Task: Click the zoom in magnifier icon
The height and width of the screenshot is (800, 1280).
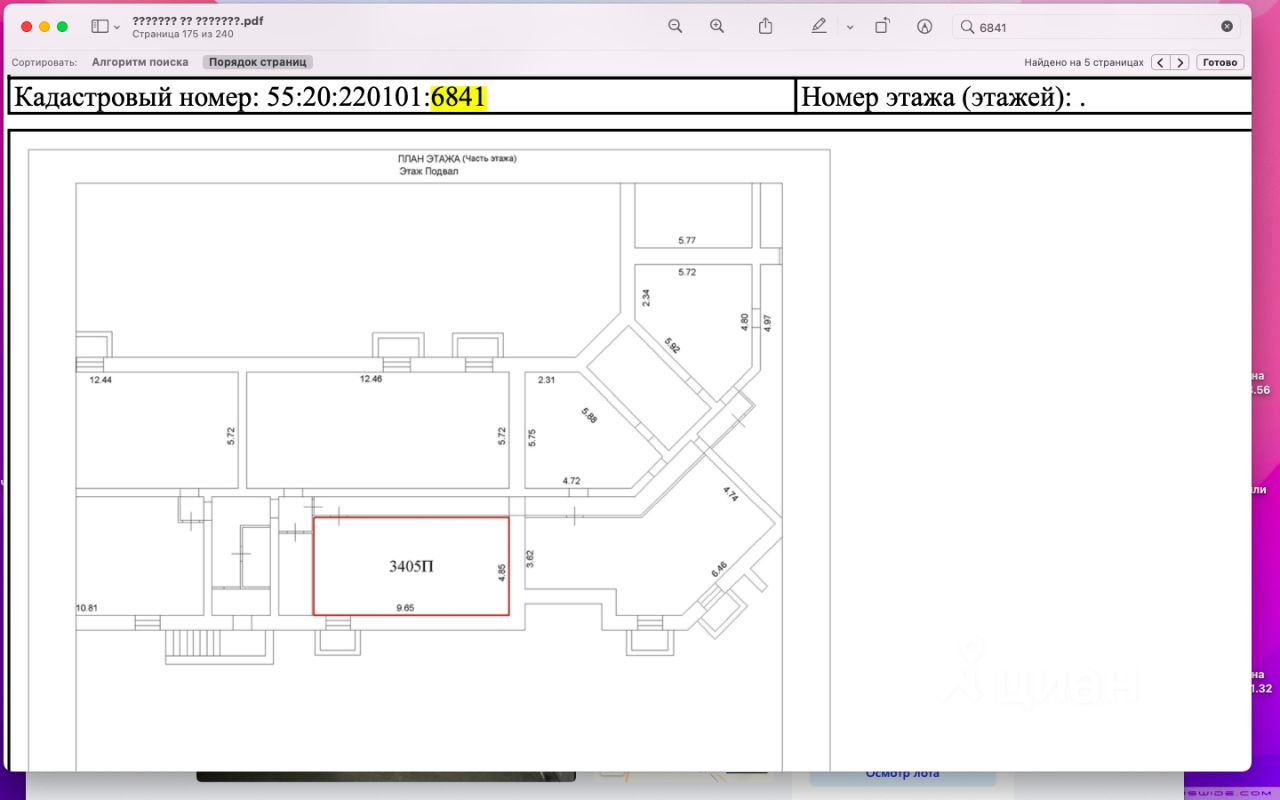Action: (717, 27)
